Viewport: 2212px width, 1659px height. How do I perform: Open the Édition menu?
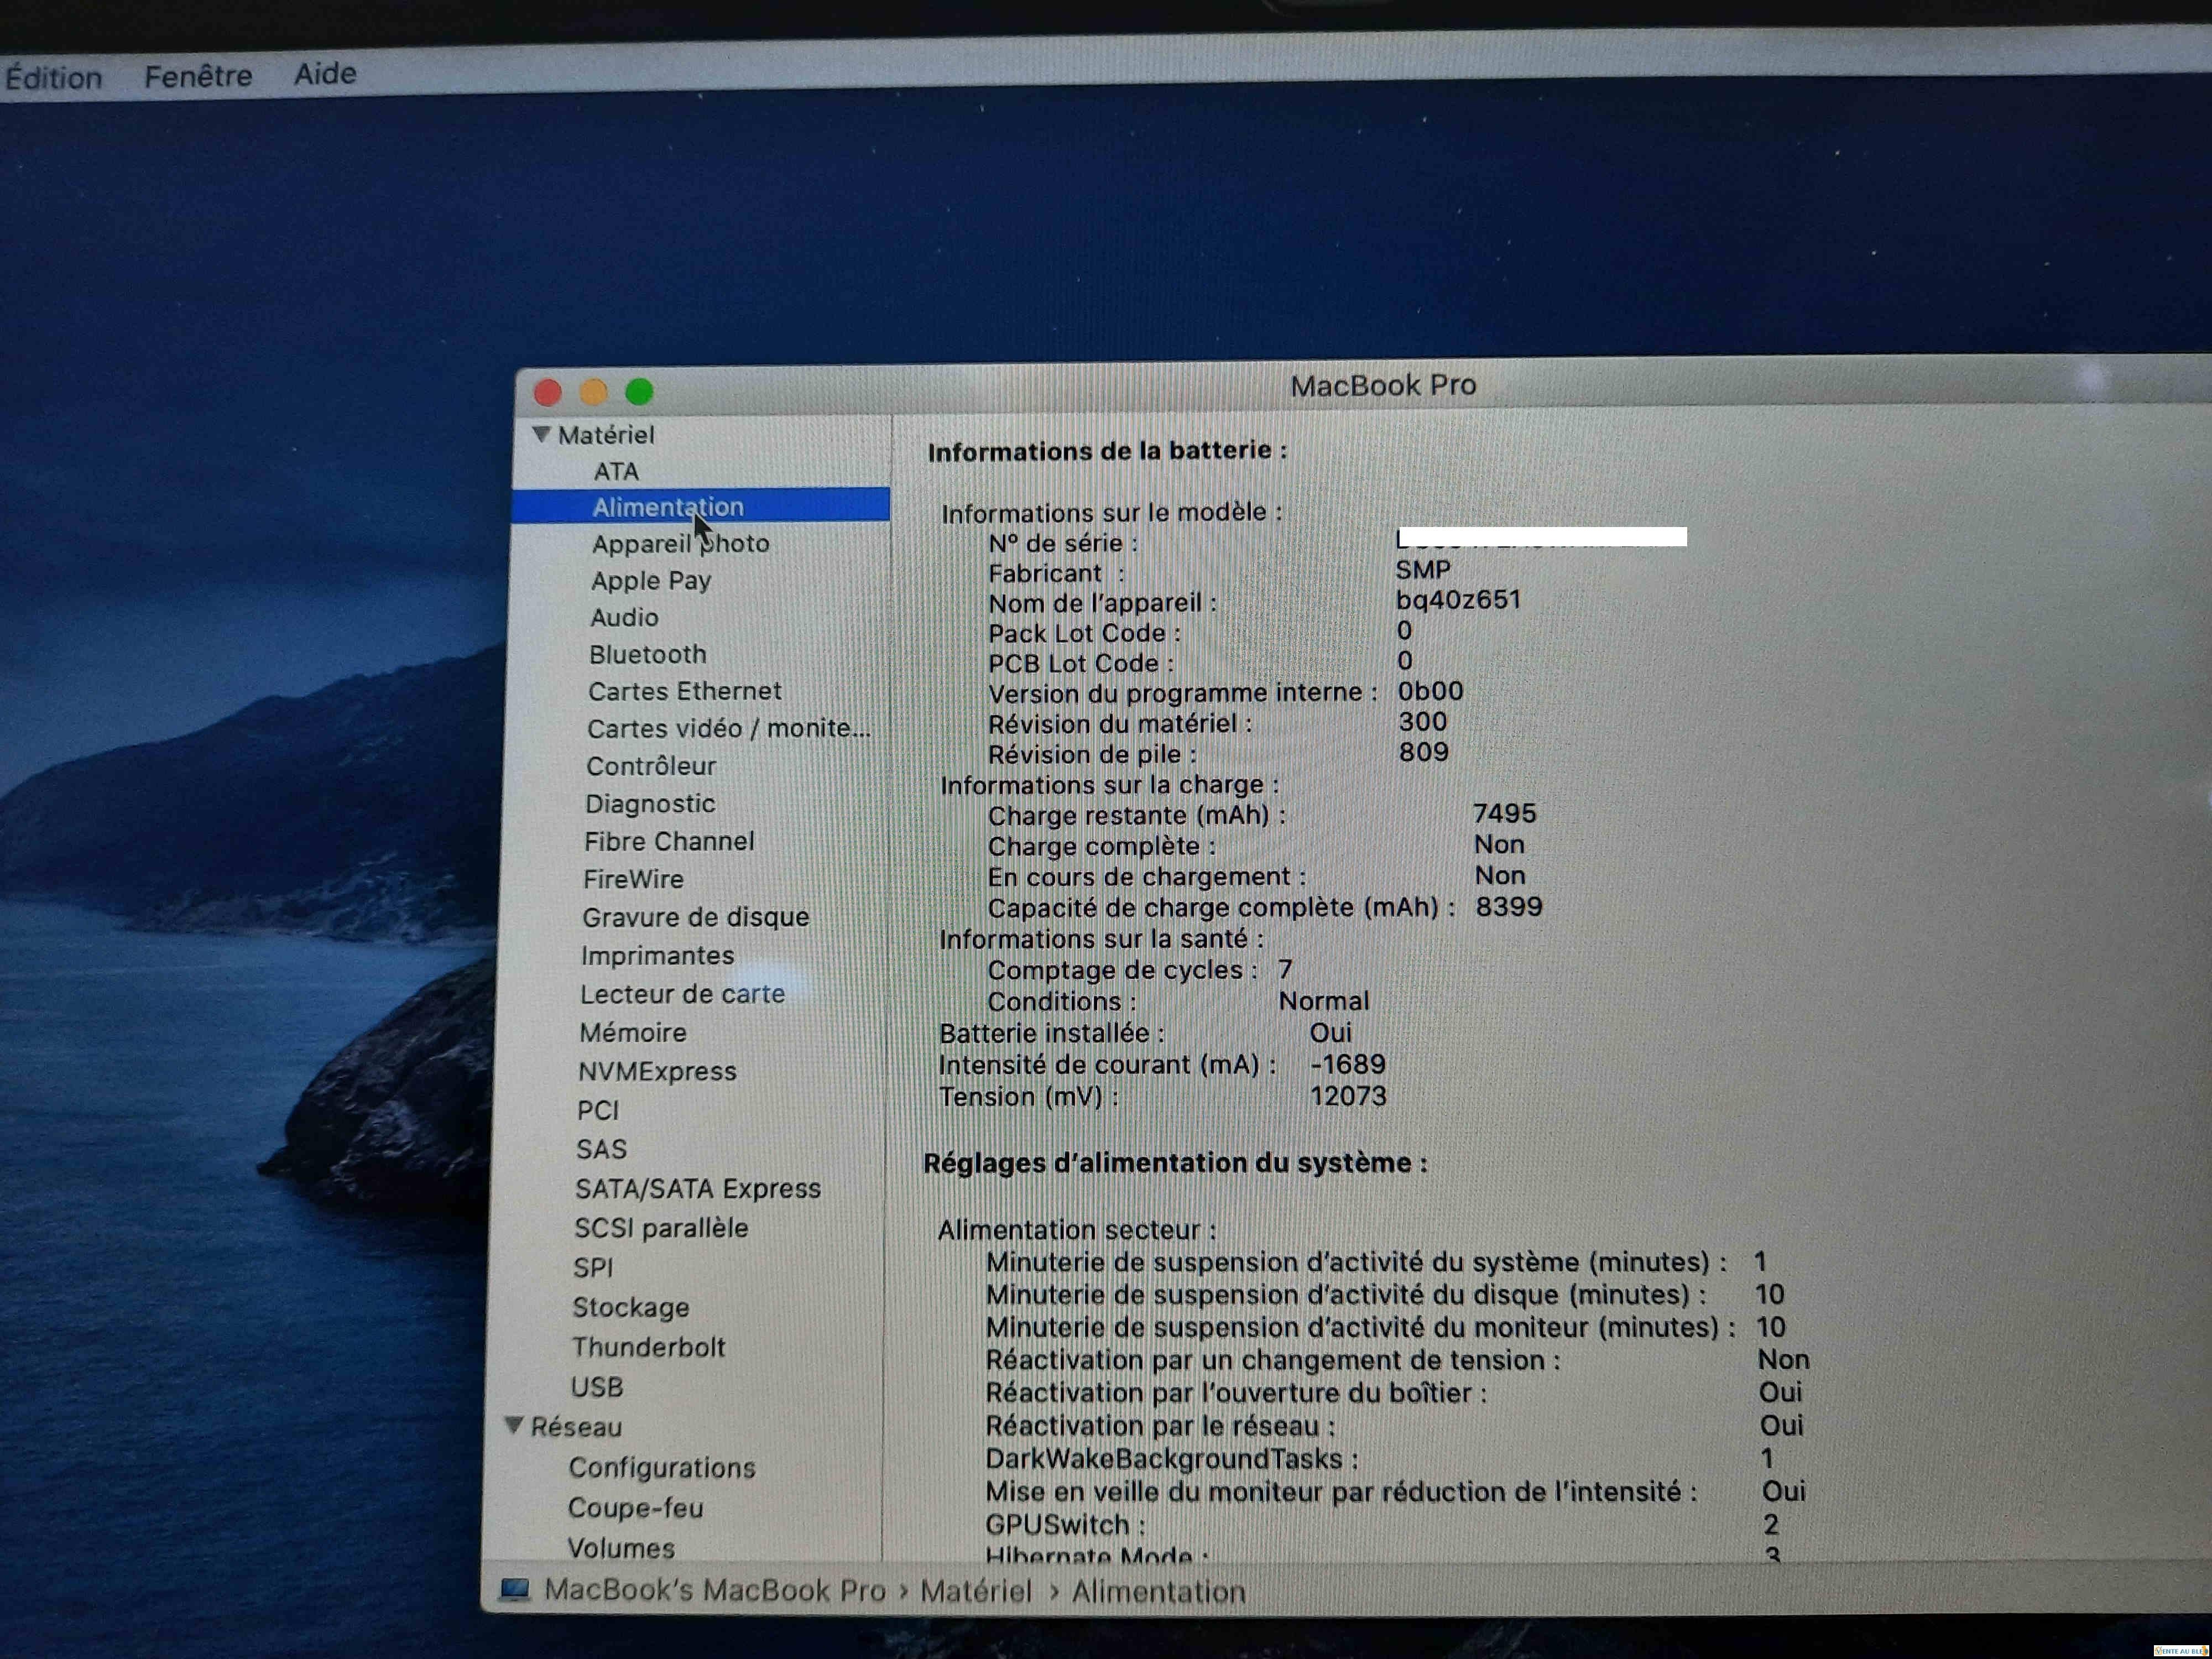(54, 78)
